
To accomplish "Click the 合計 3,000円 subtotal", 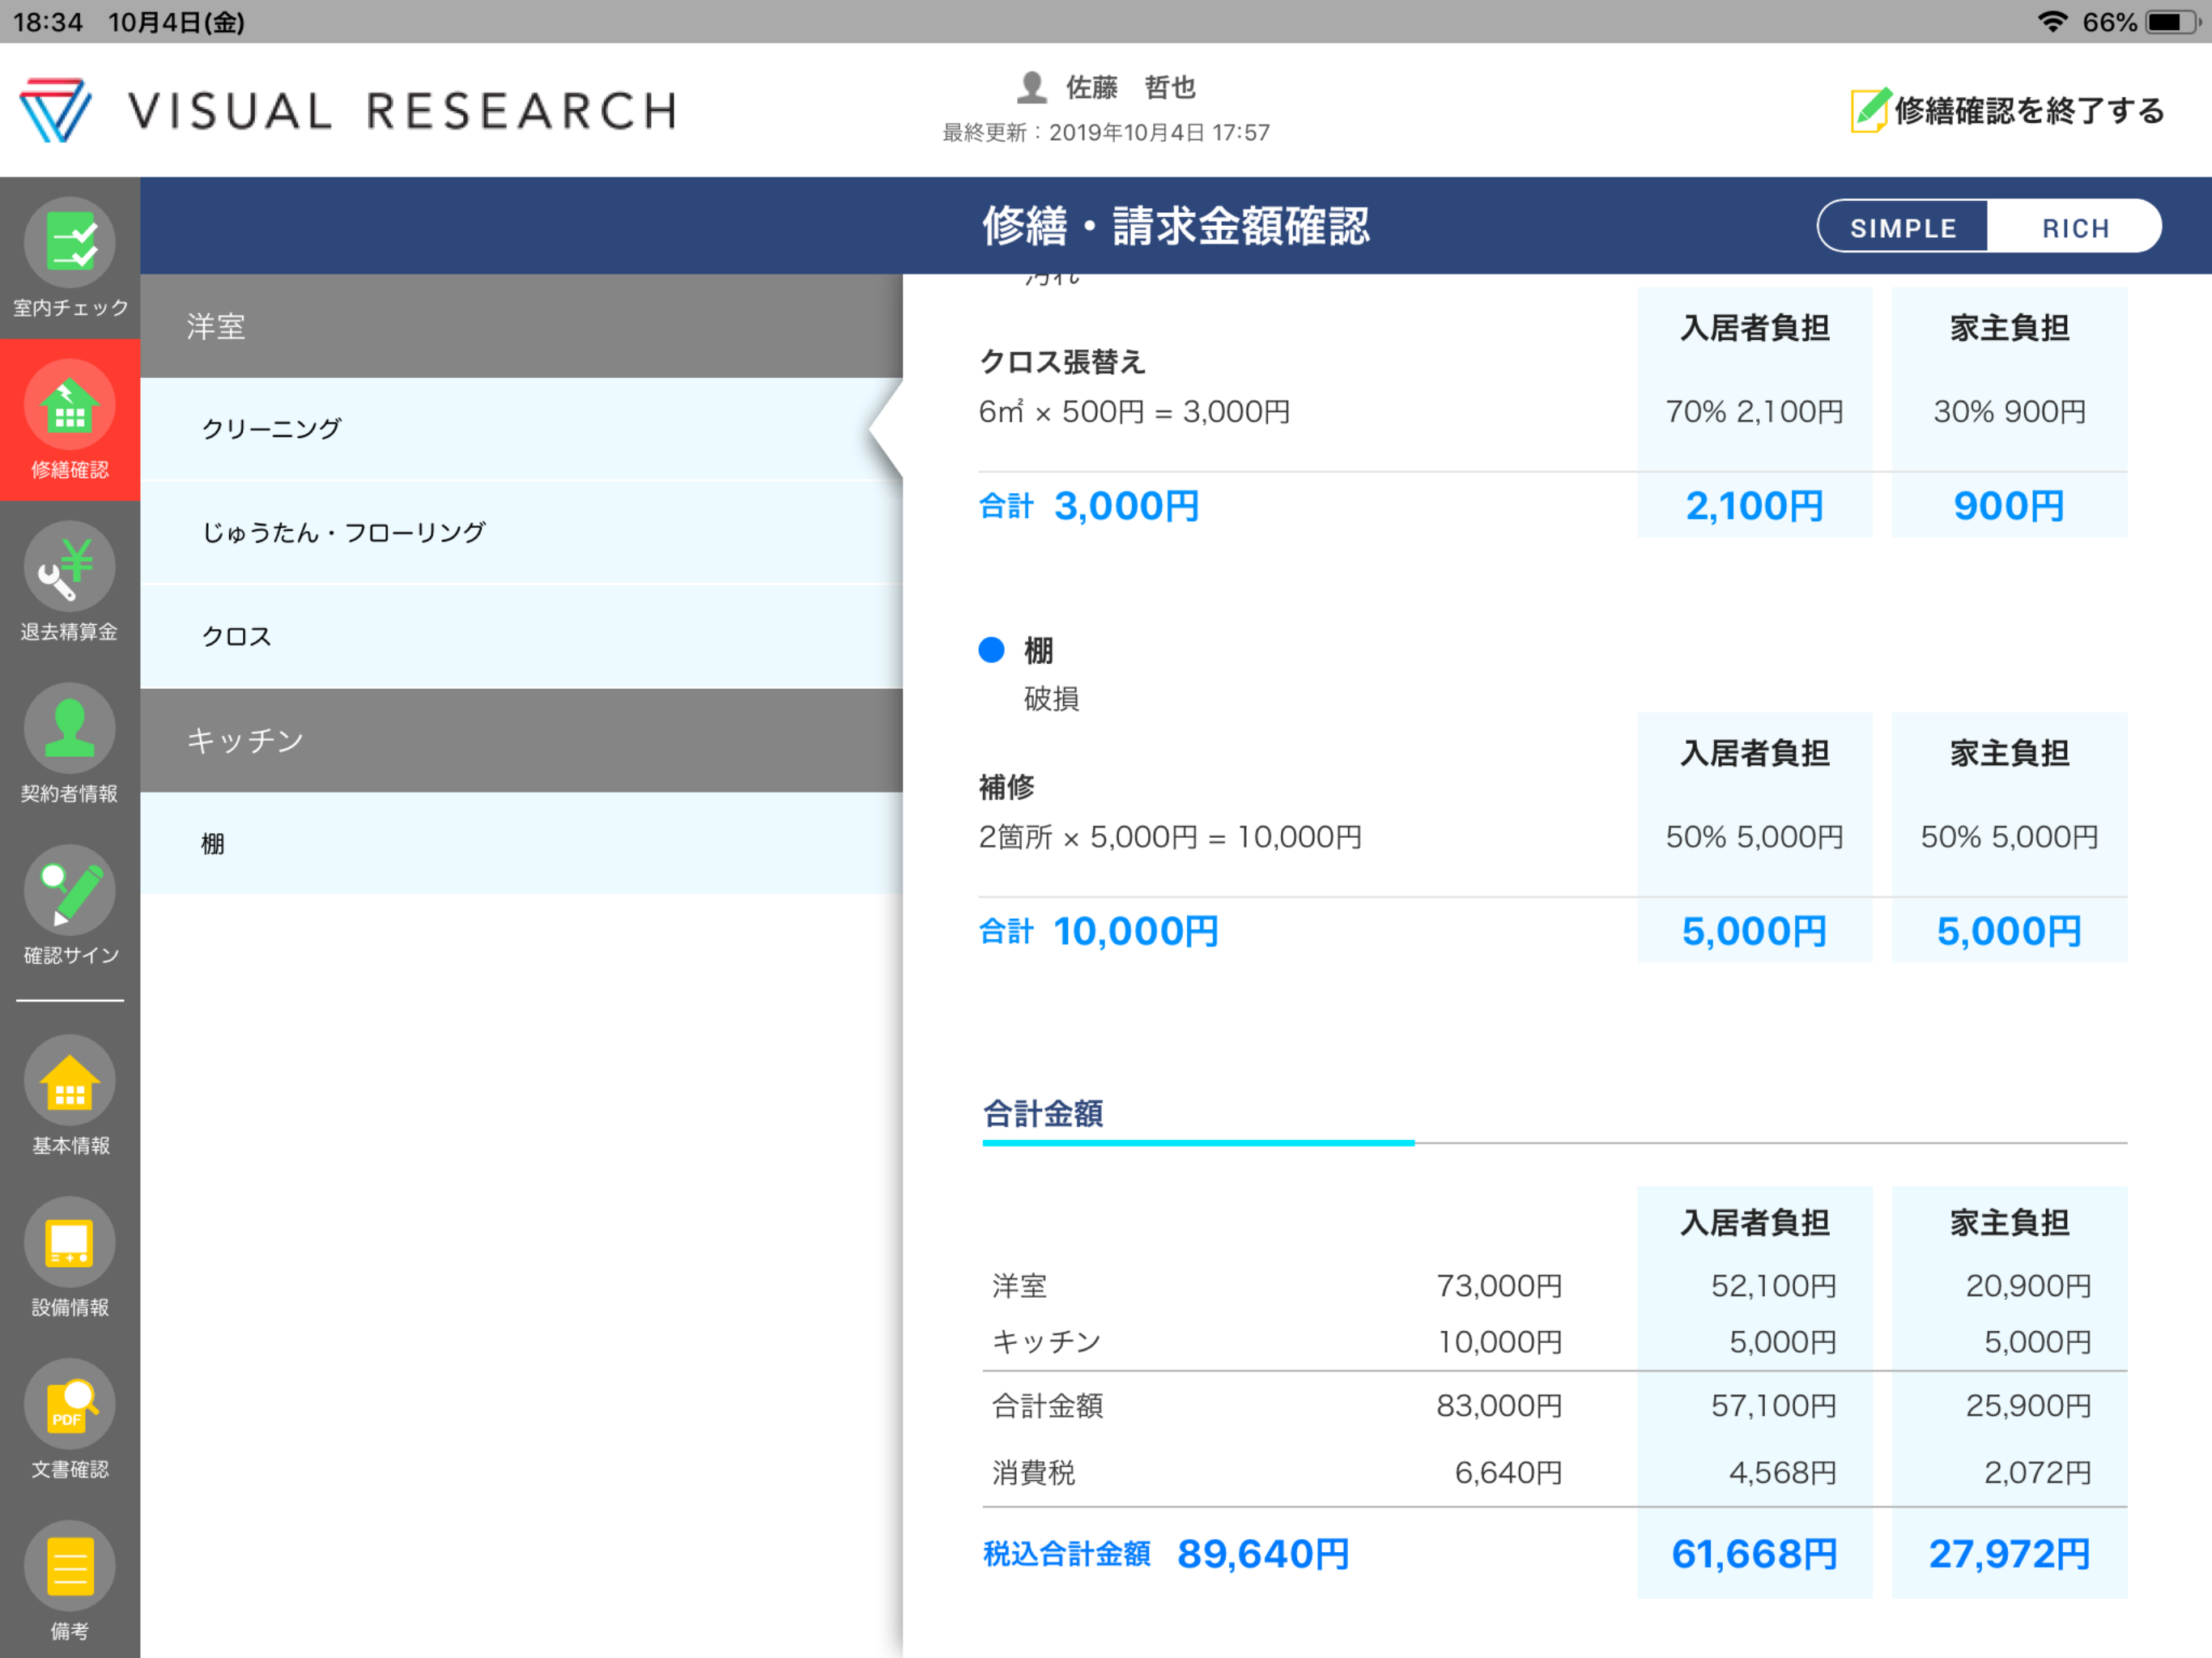I will pos(1089,506).
